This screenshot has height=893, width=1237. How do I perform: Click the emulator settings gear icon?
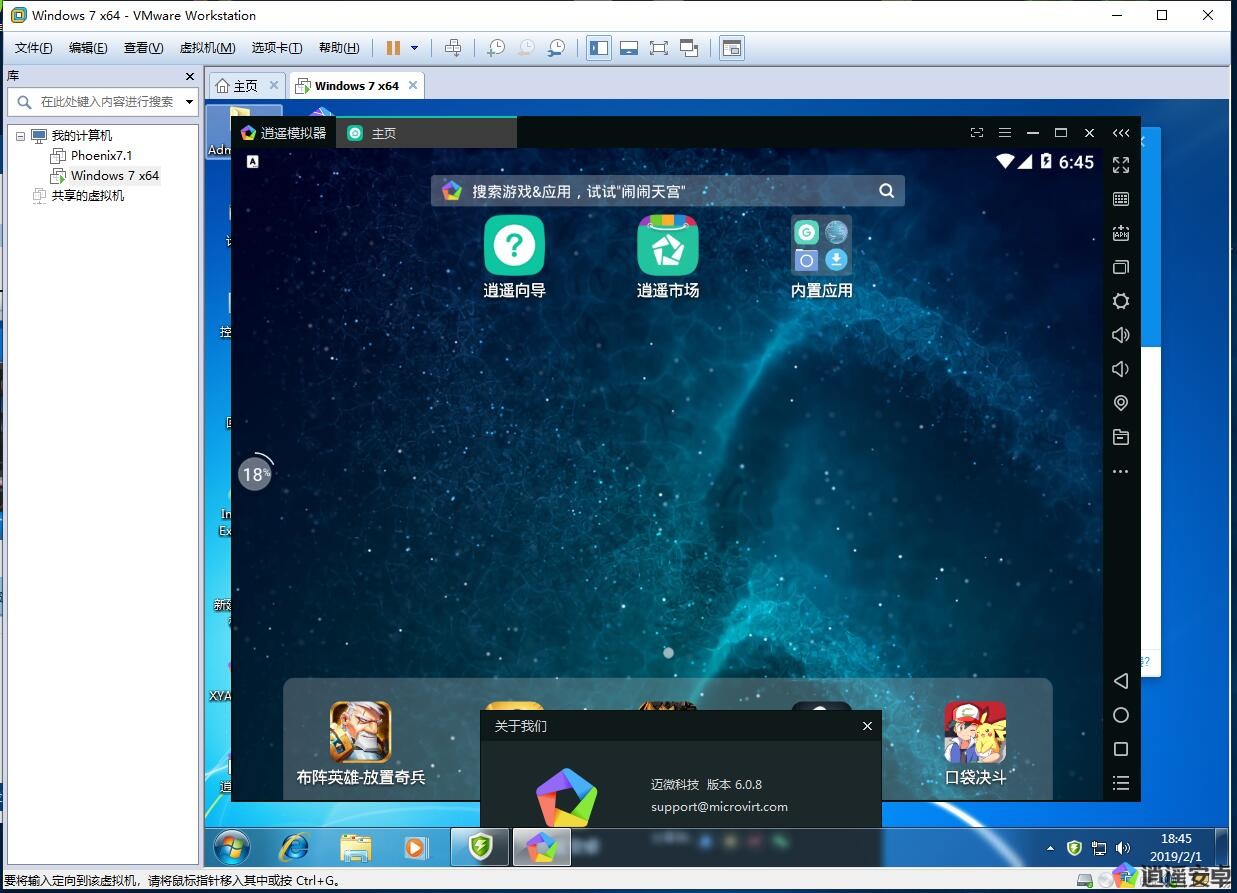pos(1121,301)
